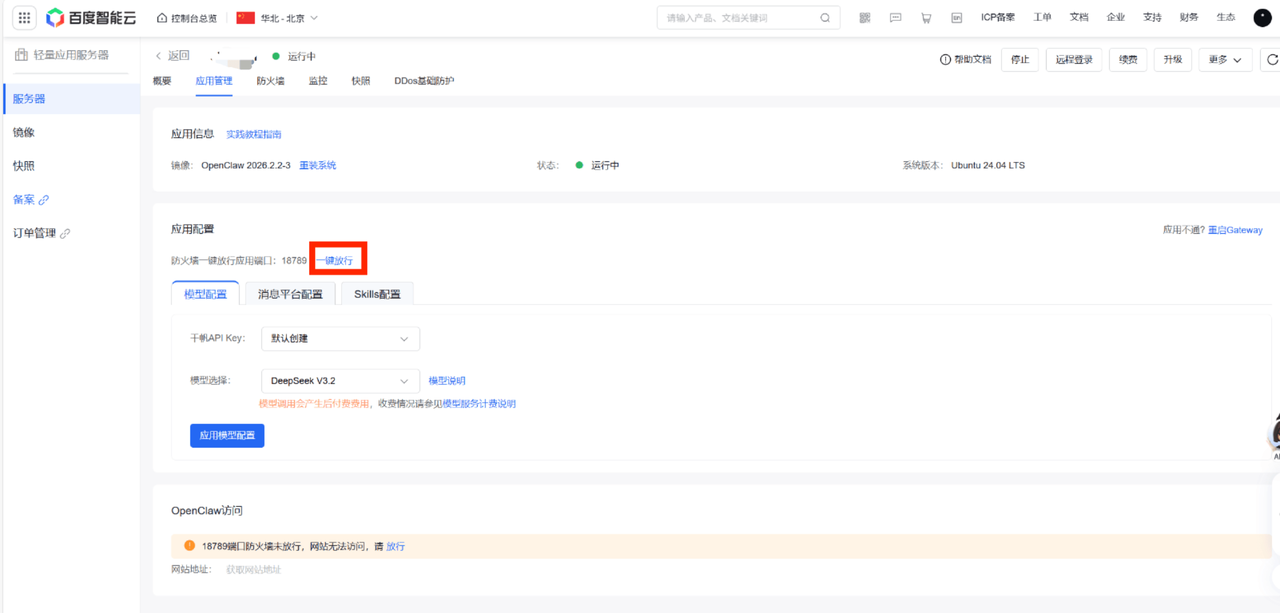Open the Skills配置 tab

point(377,294)
